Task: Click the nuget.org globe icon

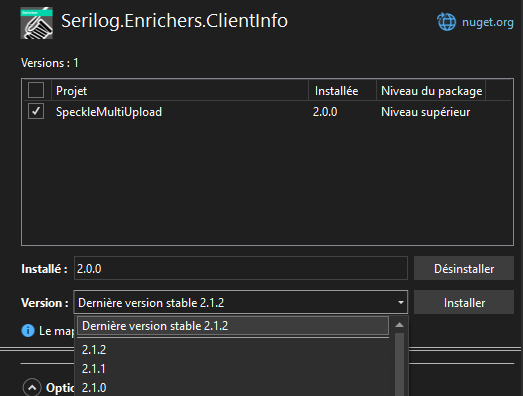Action: 446,22
